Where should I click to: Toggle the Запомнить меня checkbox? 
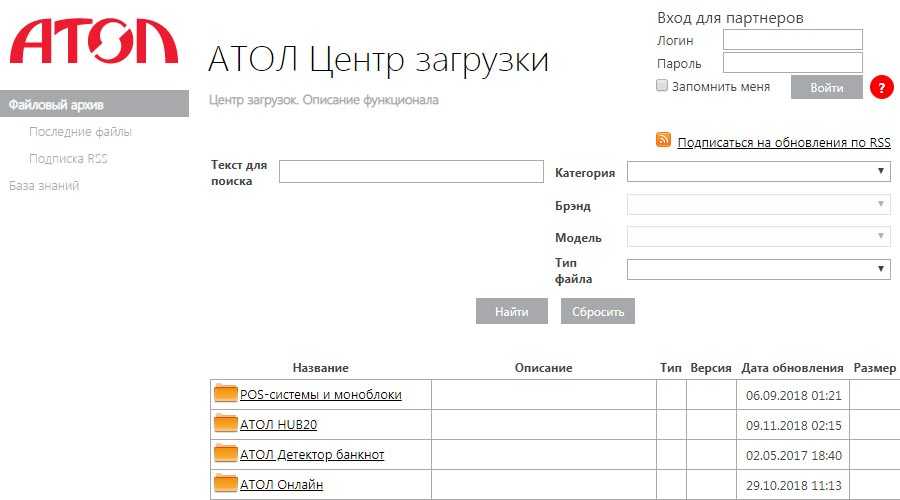[x=662, y=86]
